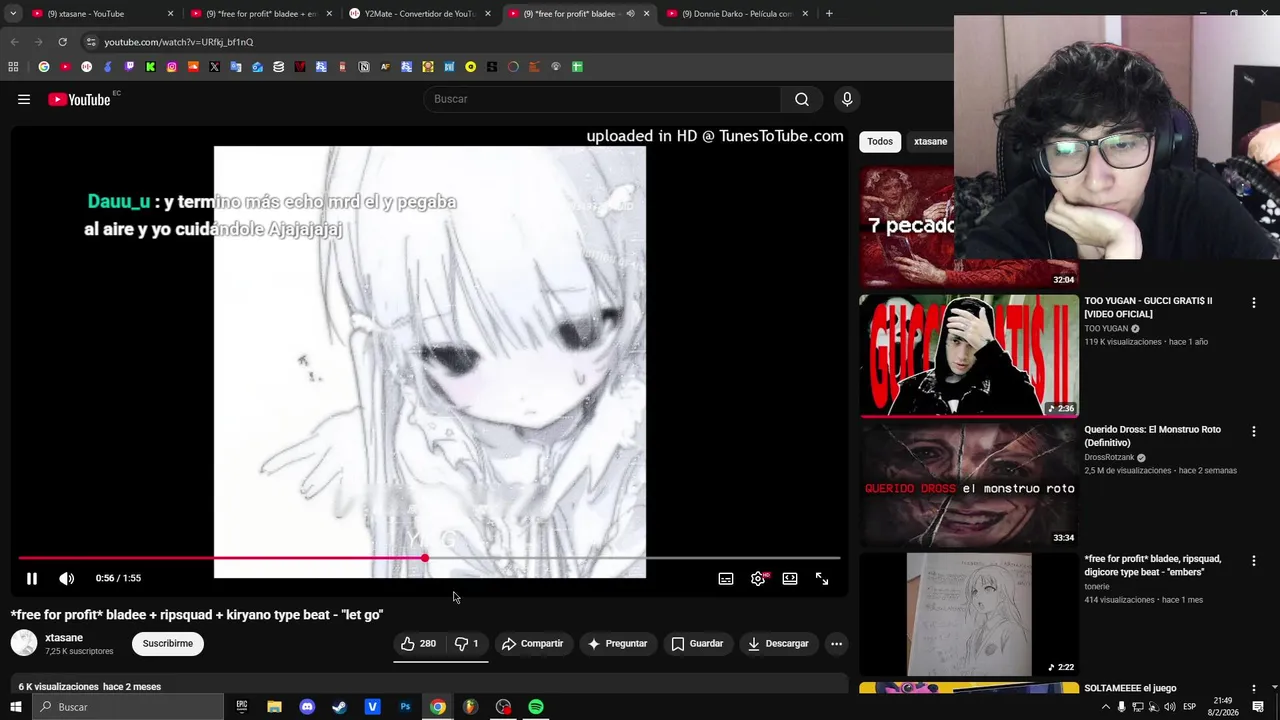The image size is (1280, 720).
Task: Open a new browser tab
Action: (x=829, y=14)
